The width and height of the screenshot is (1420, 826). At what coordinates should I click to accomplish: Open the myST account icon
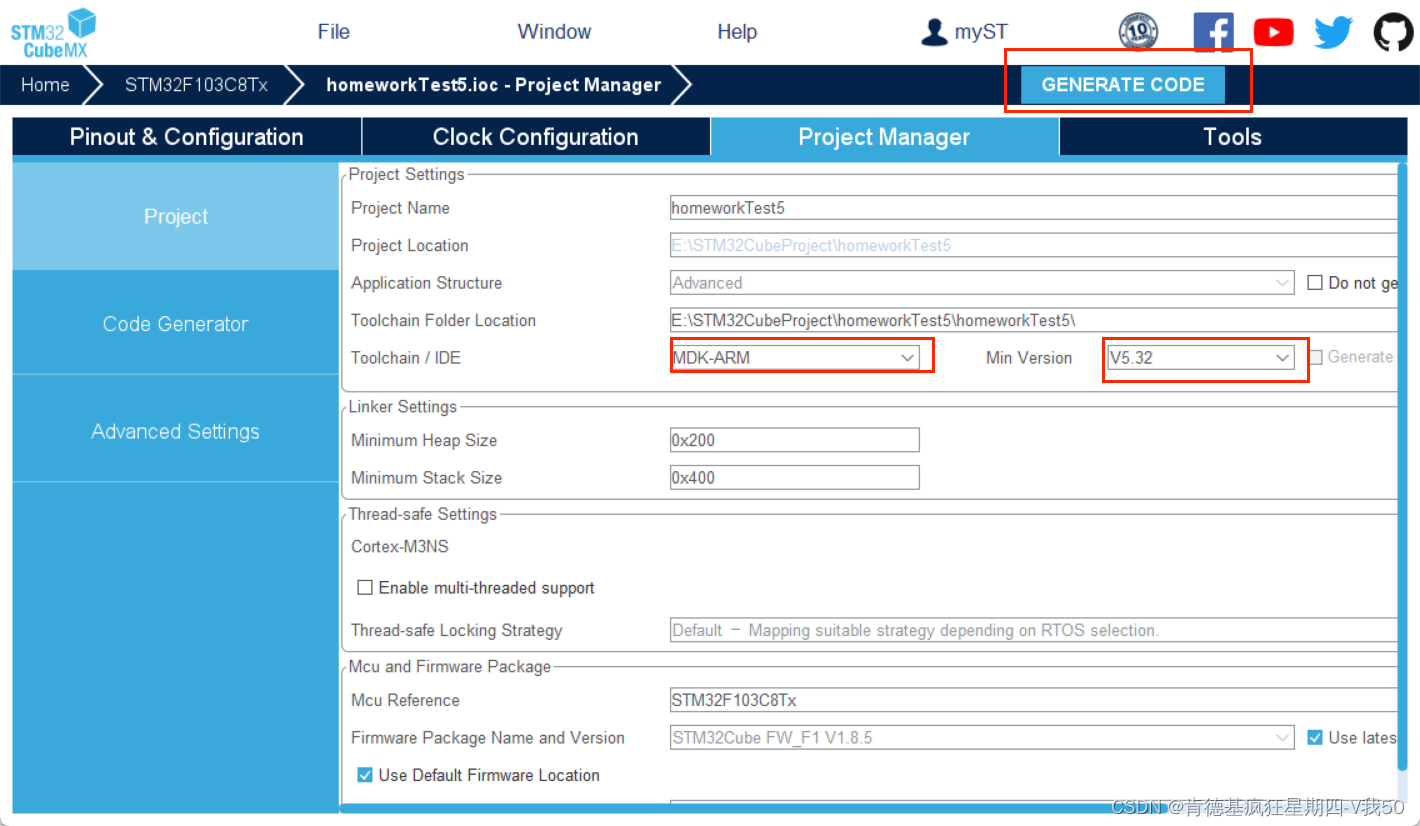click(934, 32)
